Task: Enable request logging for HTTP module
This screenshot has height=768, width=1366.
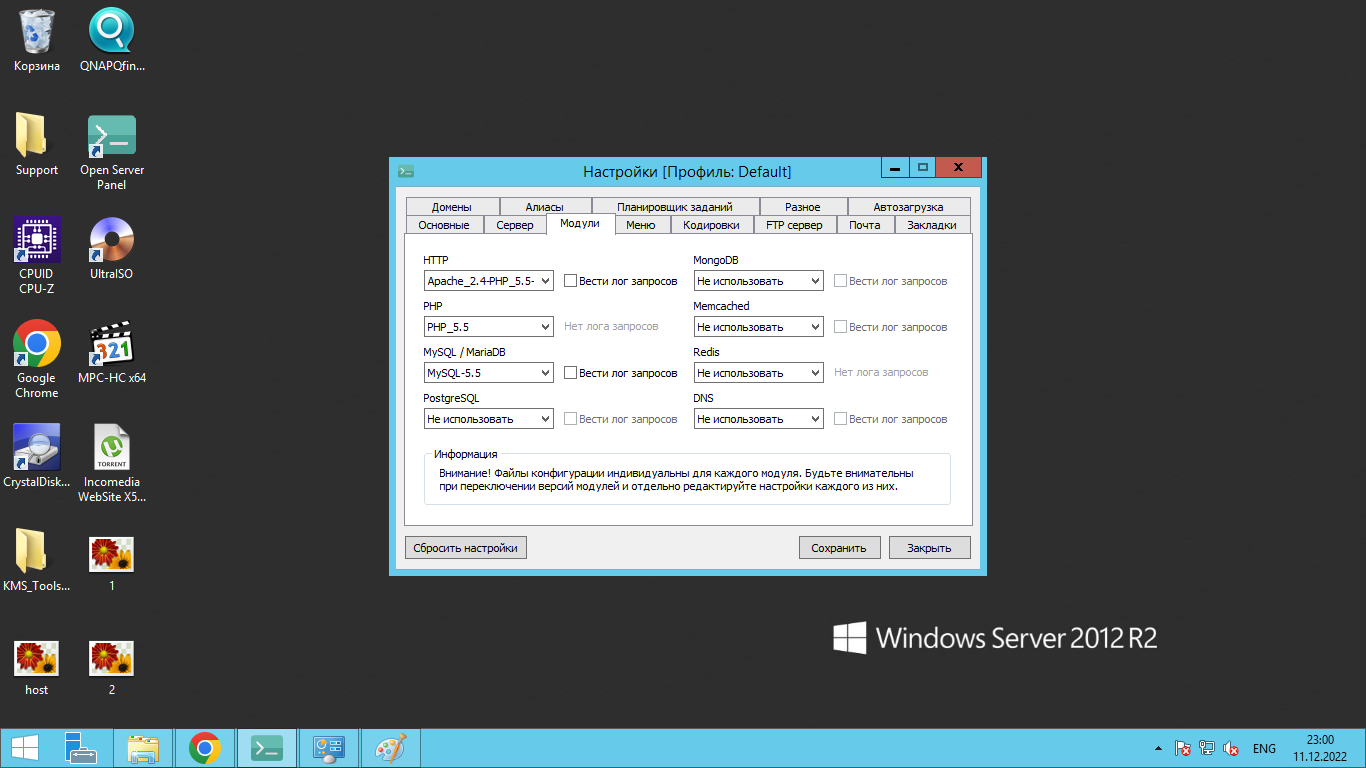Action: point(571,281)
